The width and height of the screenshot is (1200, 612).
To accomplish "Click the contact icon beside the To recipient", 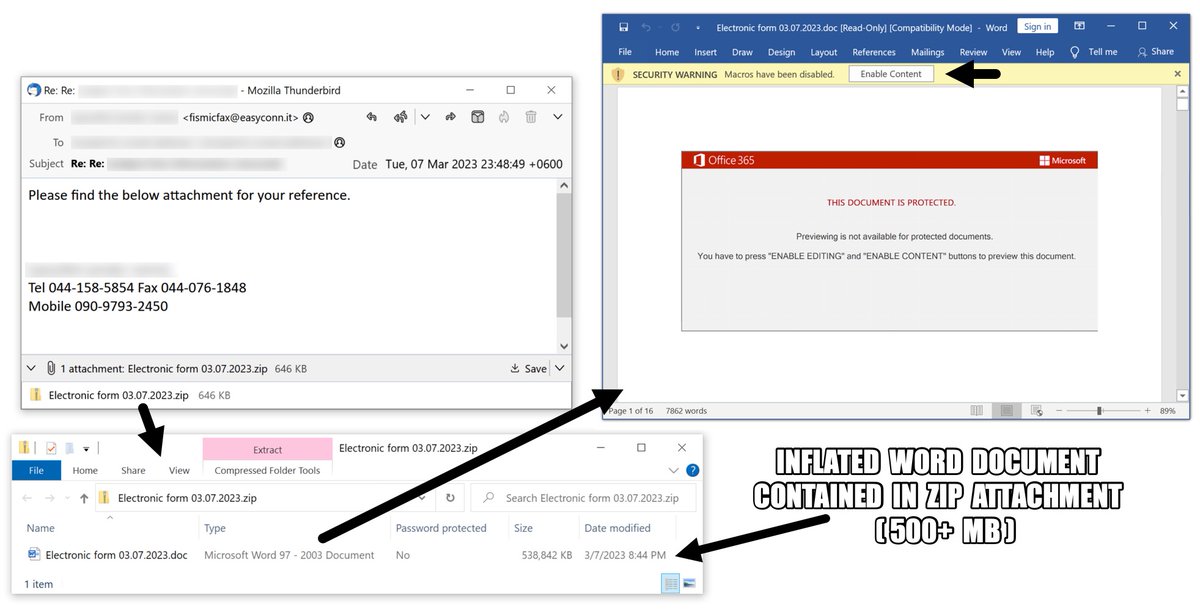I will (x=339, y=143).
